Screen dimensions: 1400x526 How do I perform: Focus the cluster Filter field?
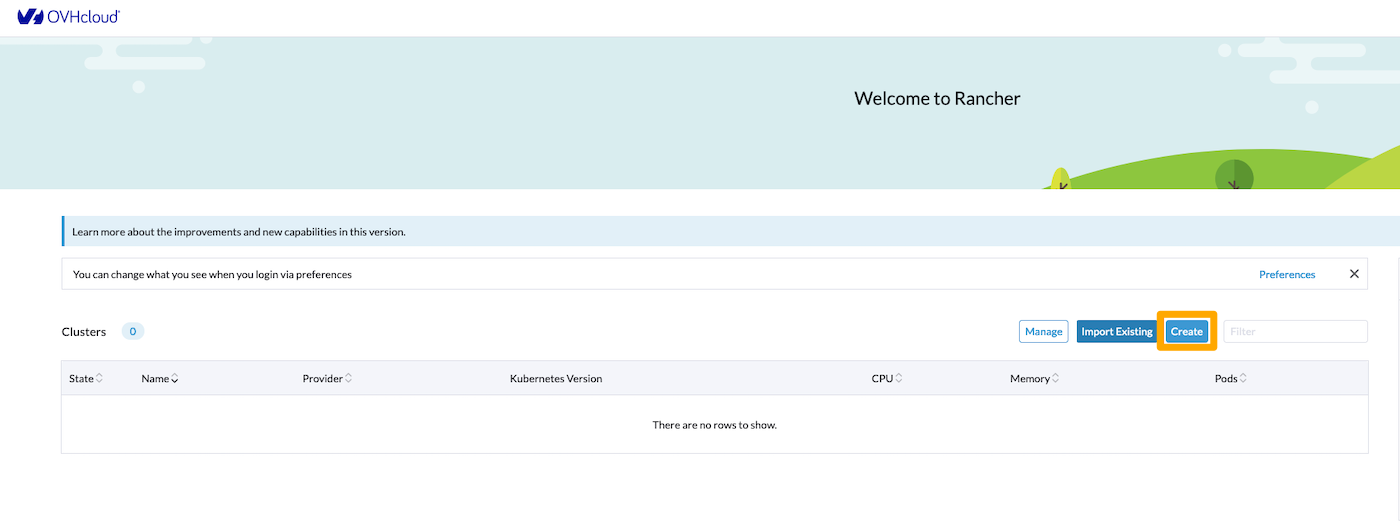pos(1295,332)
